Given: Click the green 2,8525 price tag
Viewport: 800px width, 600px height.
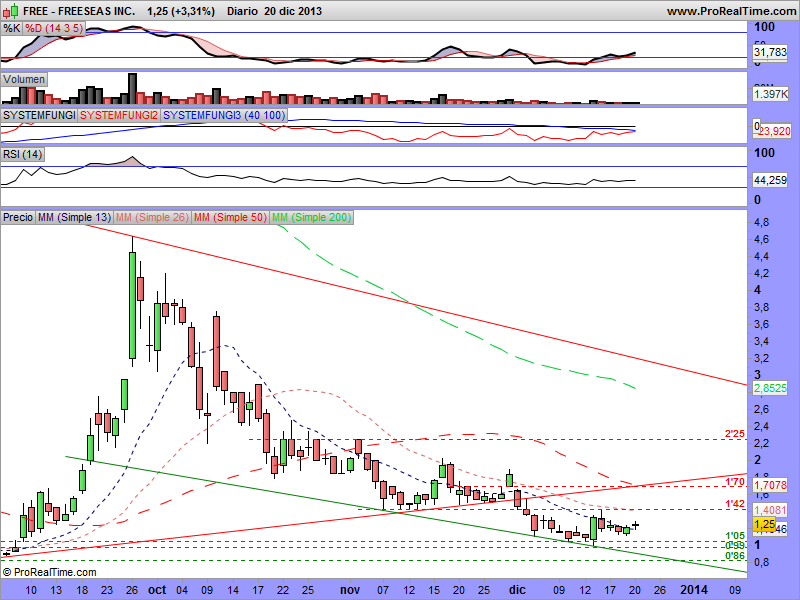Looking at the screenshot, I should click(770, 388).
